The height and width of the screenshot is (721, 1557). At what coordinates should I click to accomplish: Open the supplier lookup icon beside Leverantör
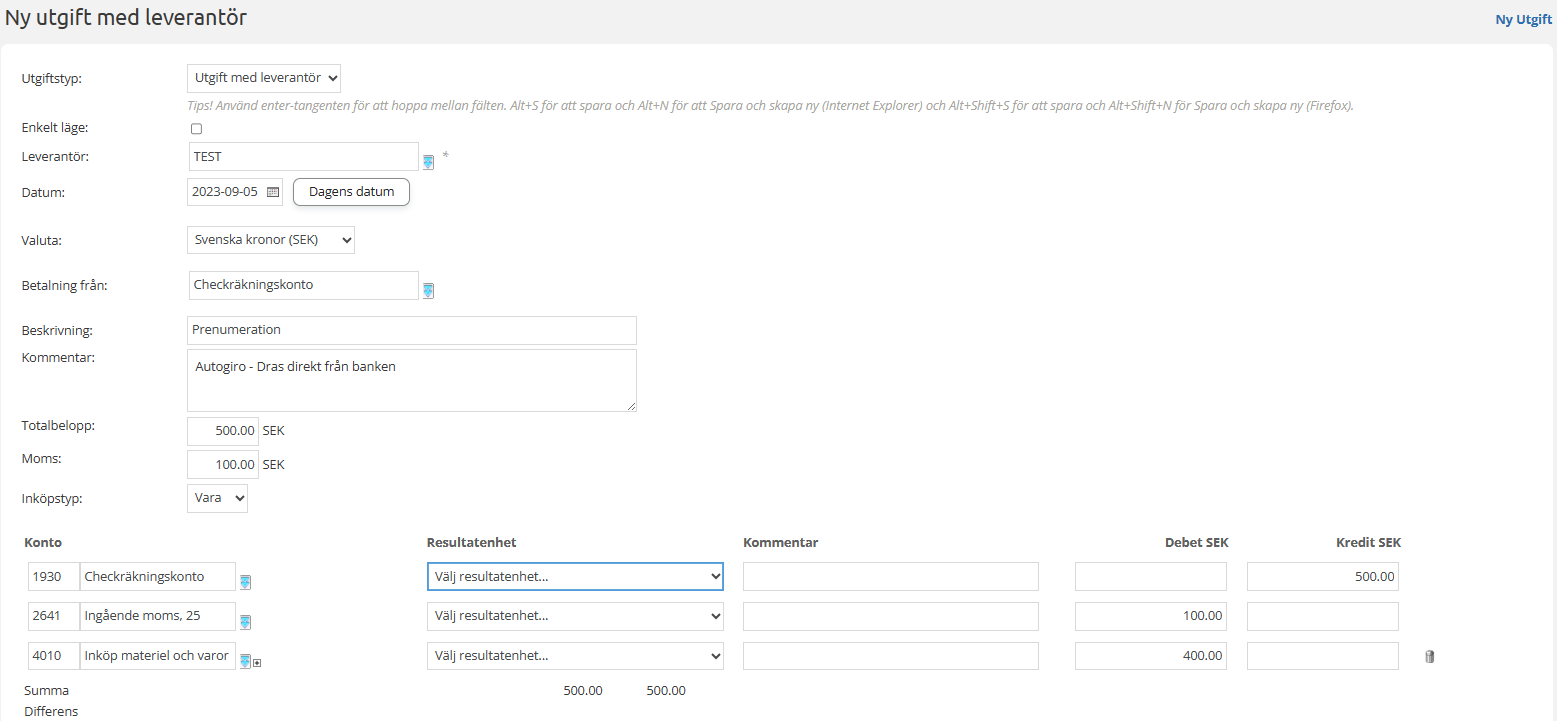pyautogui.click(x=428, y=161)
